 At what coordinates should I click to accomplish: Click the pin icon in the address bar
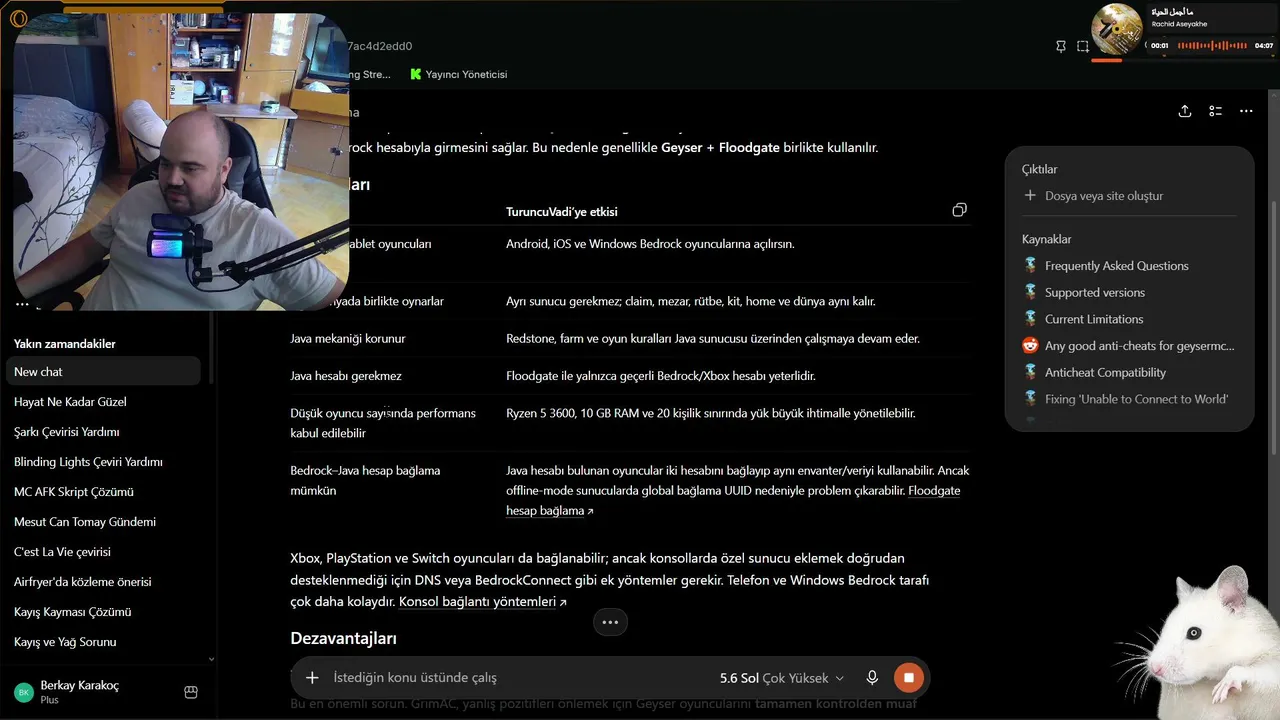(1061, 46)
